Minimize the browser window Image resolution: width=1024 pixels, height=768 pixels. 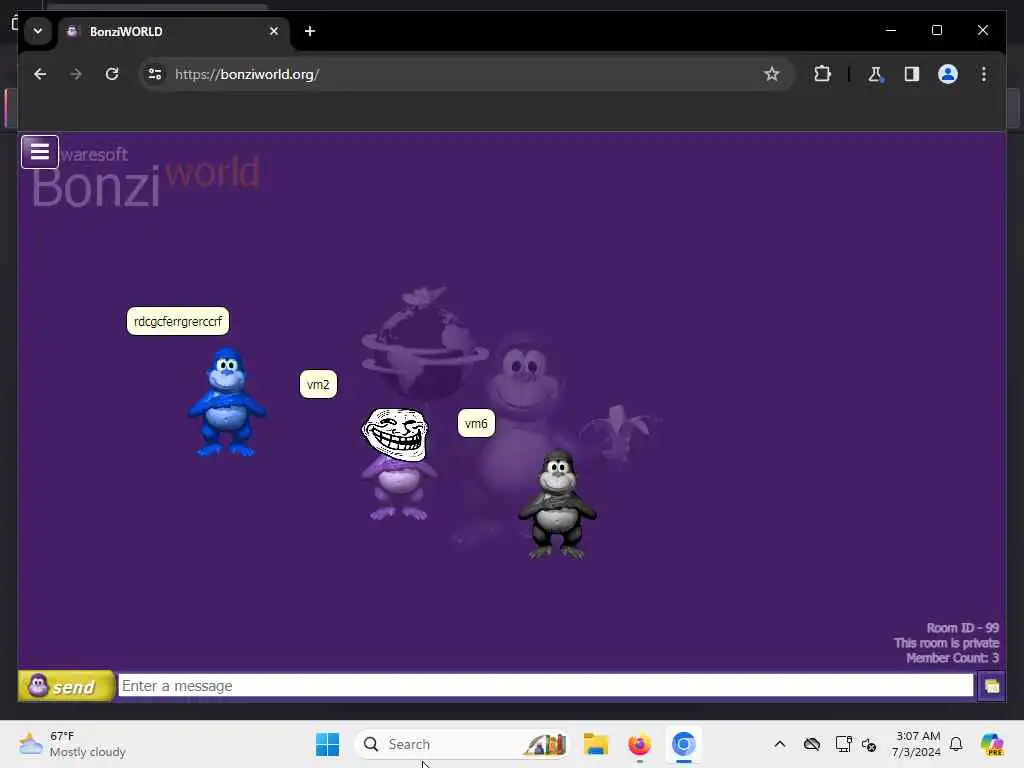coord(891,30)
